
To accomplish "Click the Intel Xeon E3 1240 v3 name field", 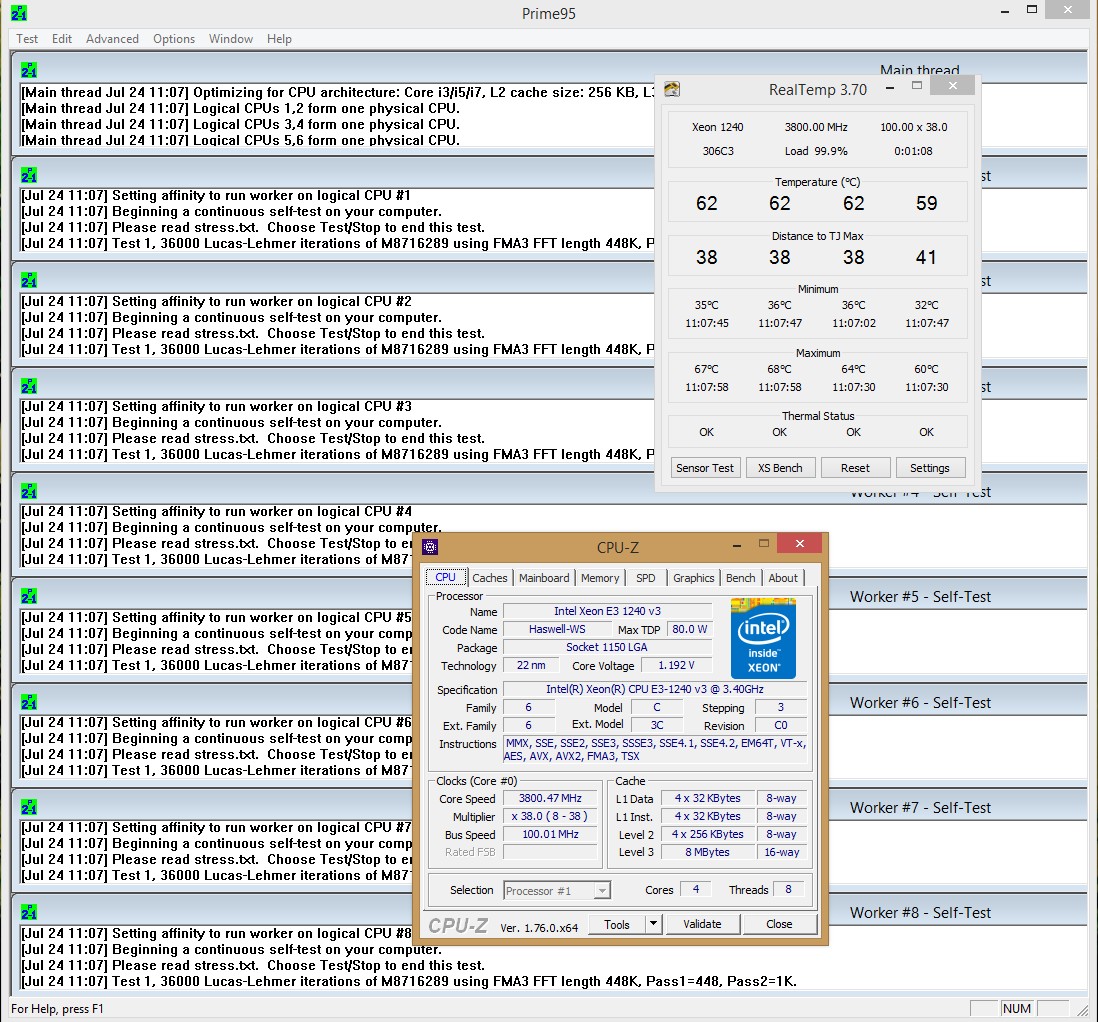I will pos(607,611).
